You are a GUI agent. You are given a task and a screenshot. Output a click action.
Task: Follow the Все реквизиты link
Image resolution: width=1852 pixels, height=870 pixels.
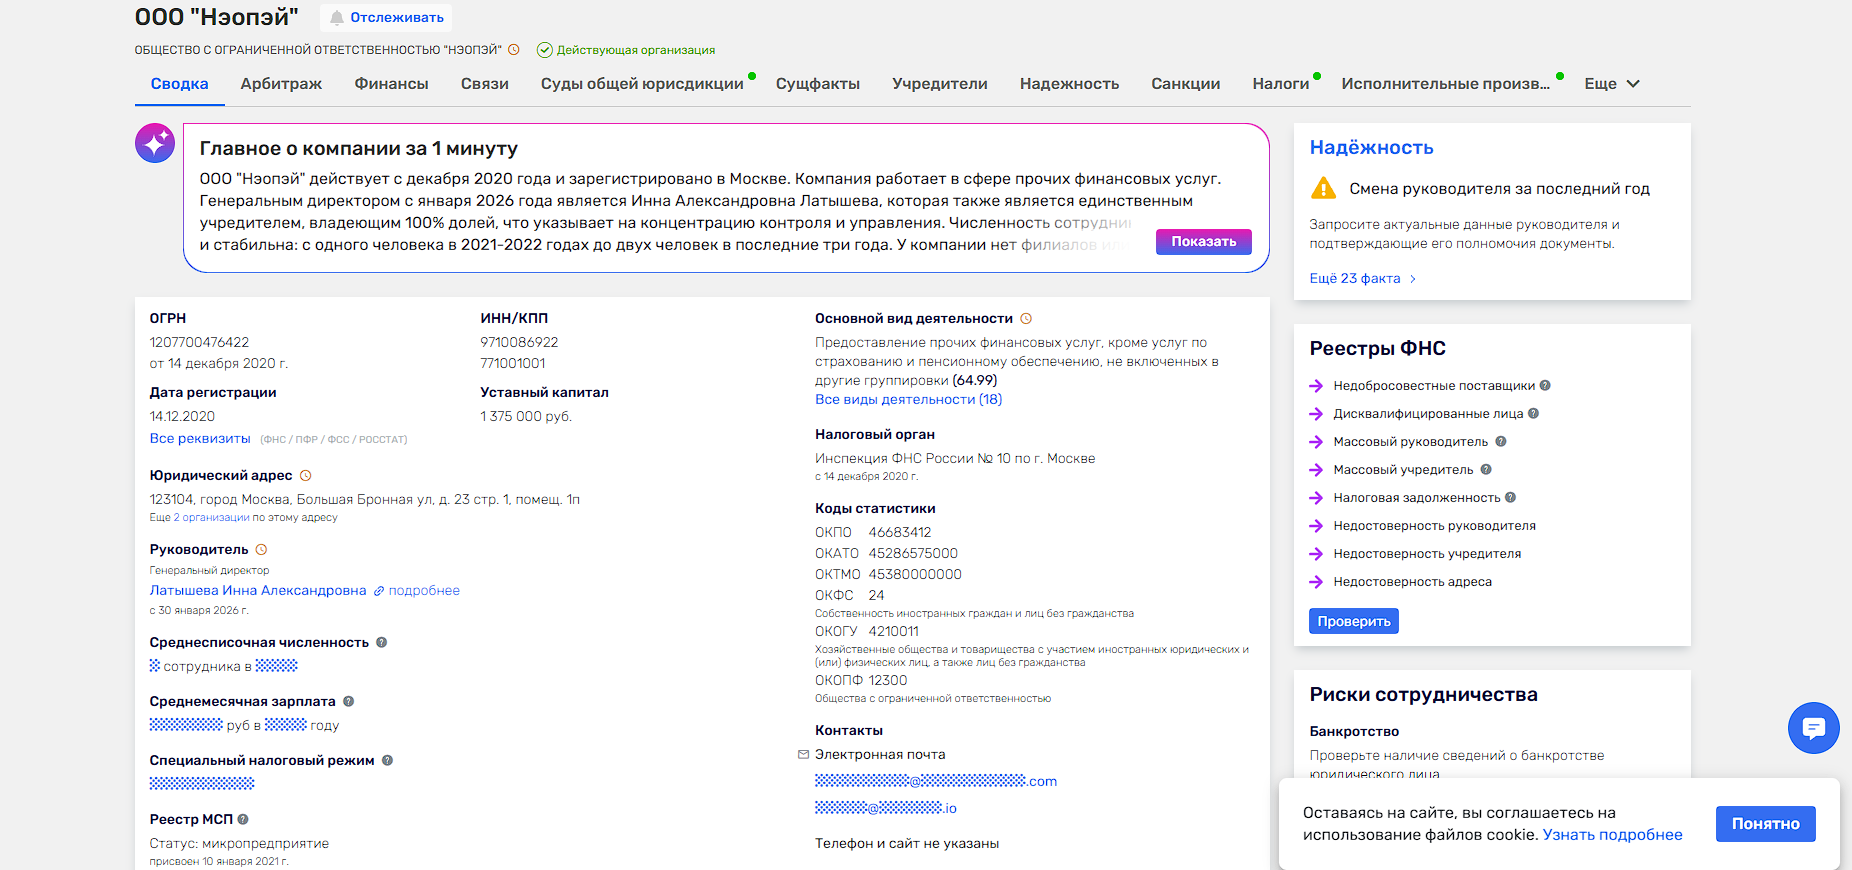click(200, 439)
